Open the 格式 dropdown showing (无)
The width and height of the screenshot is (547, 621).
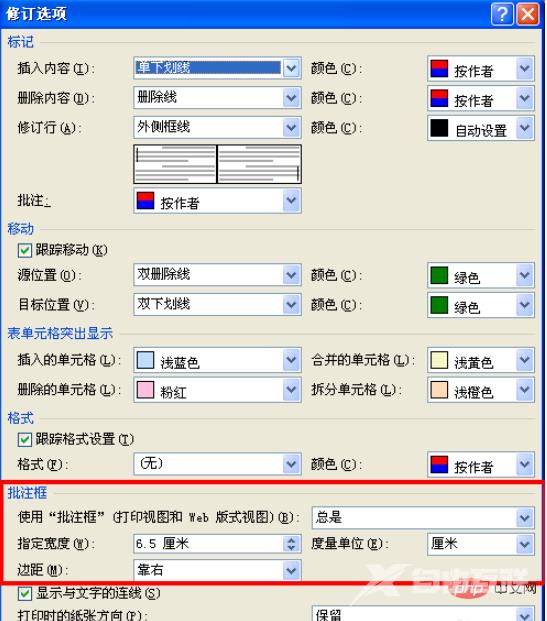pos(217,464)
